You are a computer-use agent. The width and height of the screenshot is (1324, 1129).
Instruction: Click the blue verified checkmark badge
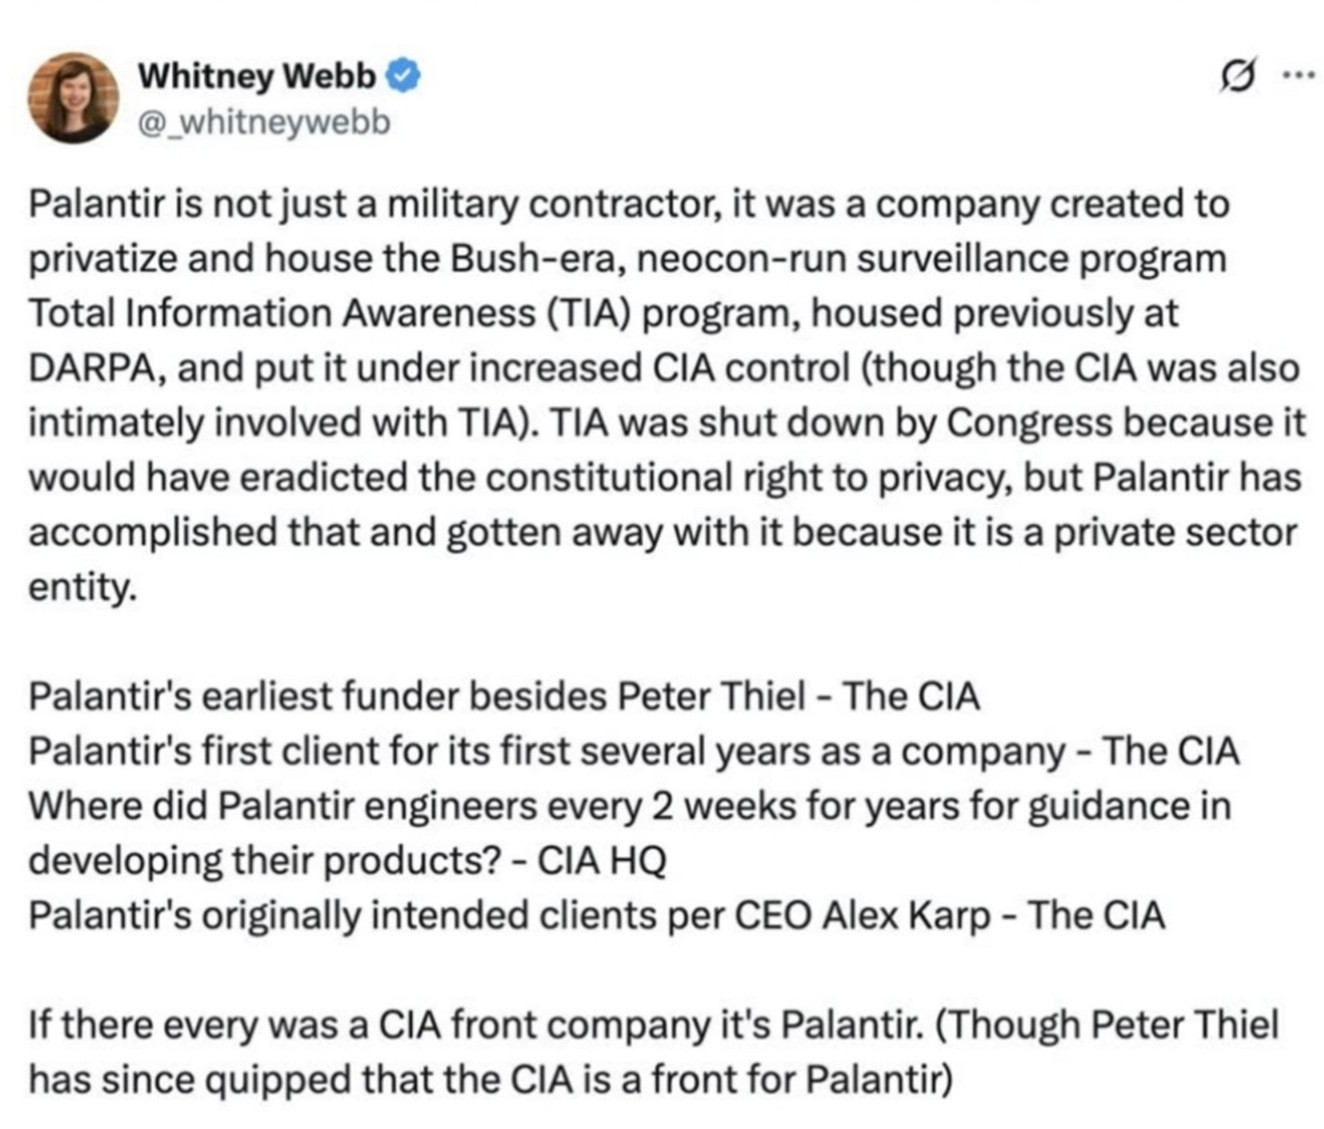point(403,75)
